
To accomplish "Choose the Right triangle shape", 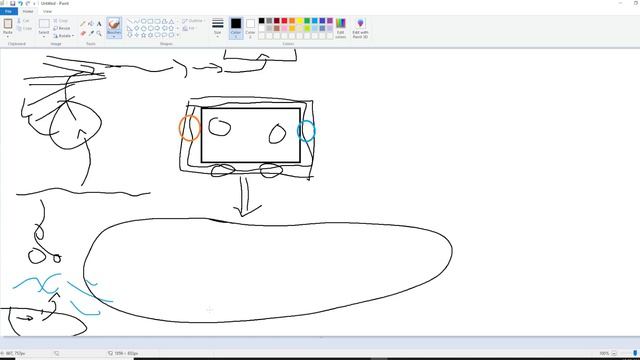I will (130, 28).
